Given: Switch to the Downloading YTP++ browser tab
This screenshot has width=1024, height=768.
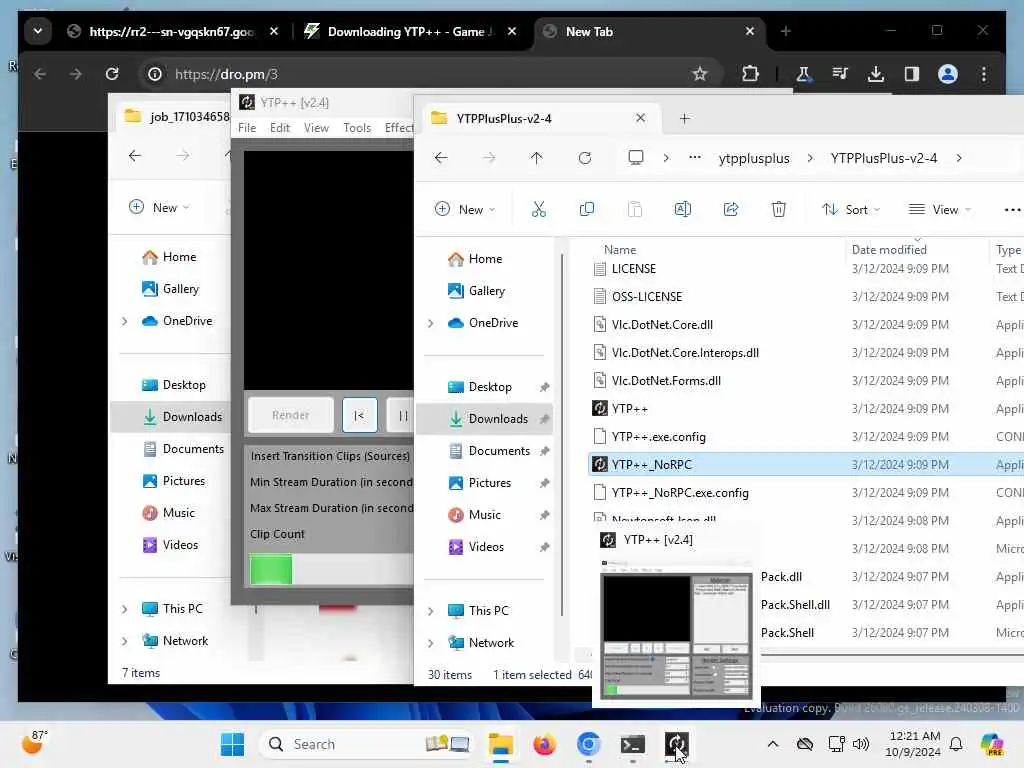Looking at the screenshot, I should (x=410, y=31).
